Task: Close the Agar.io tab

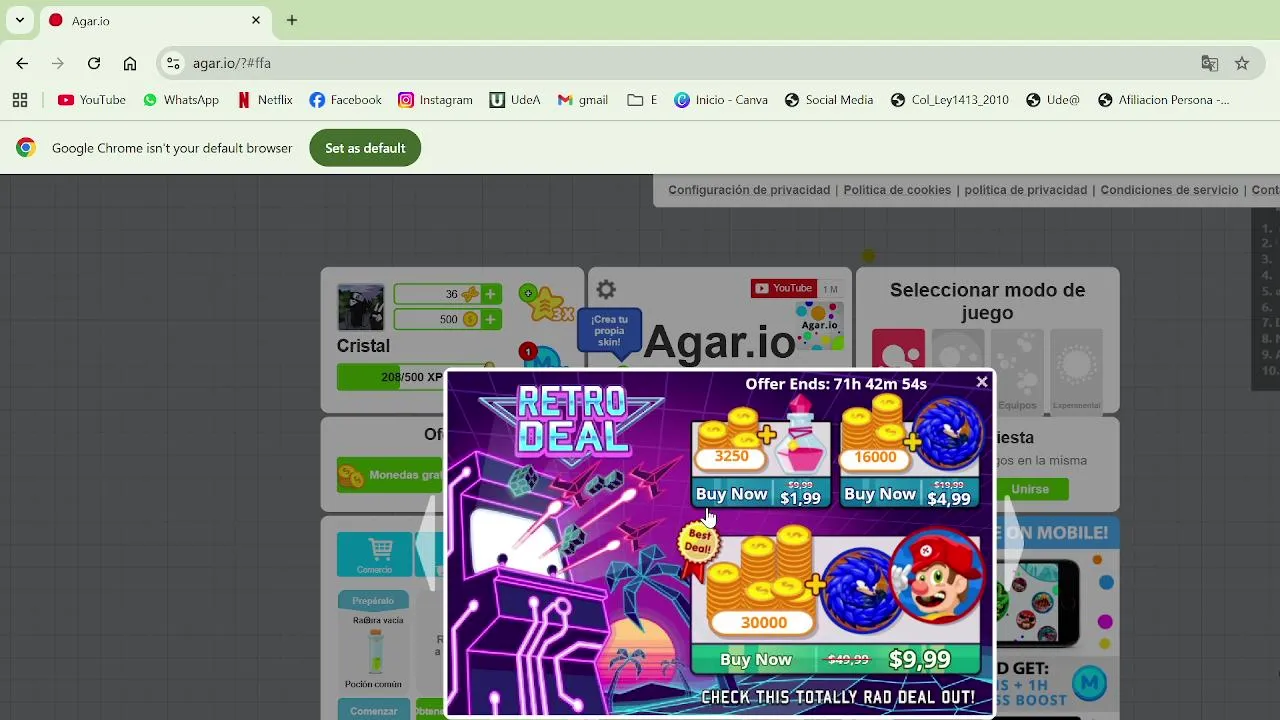Action: tap(256, 20)
